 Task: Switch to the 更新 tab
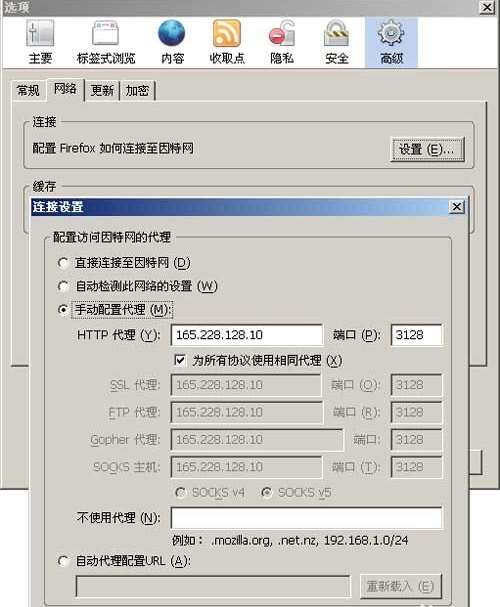click(102, 91)
